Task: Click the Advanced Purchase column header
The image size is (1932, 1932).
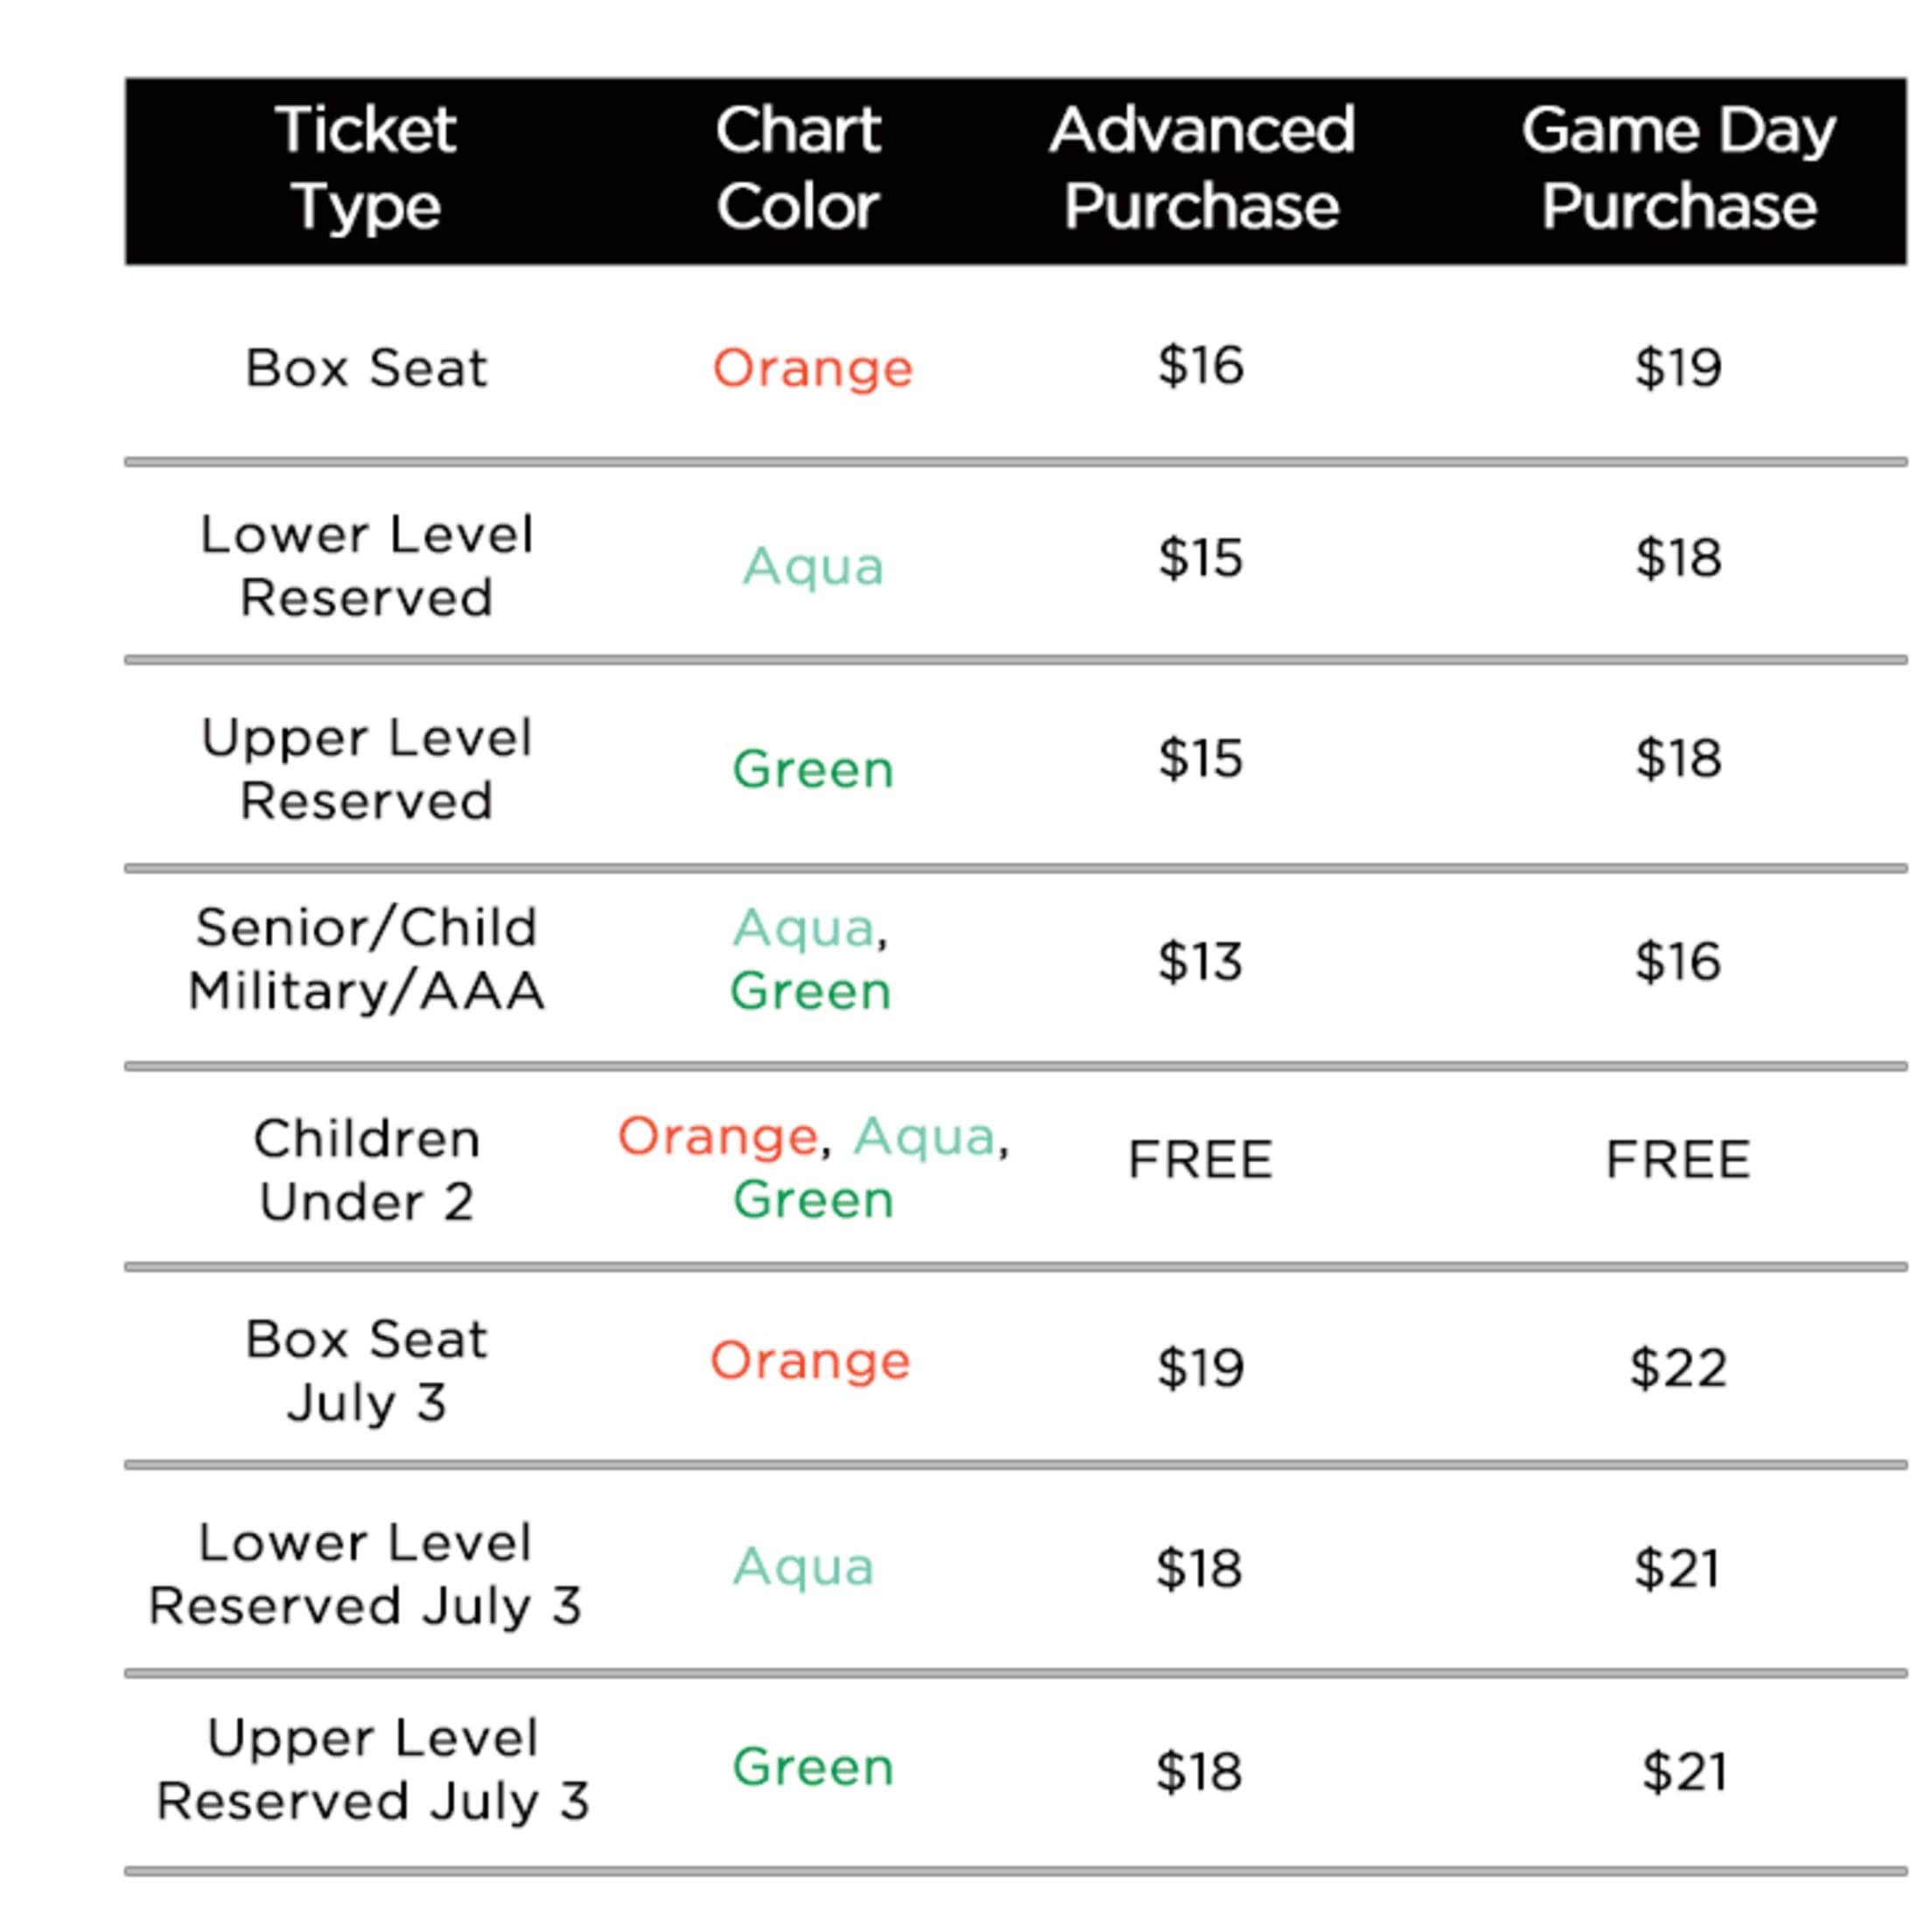Action: 1201,168
